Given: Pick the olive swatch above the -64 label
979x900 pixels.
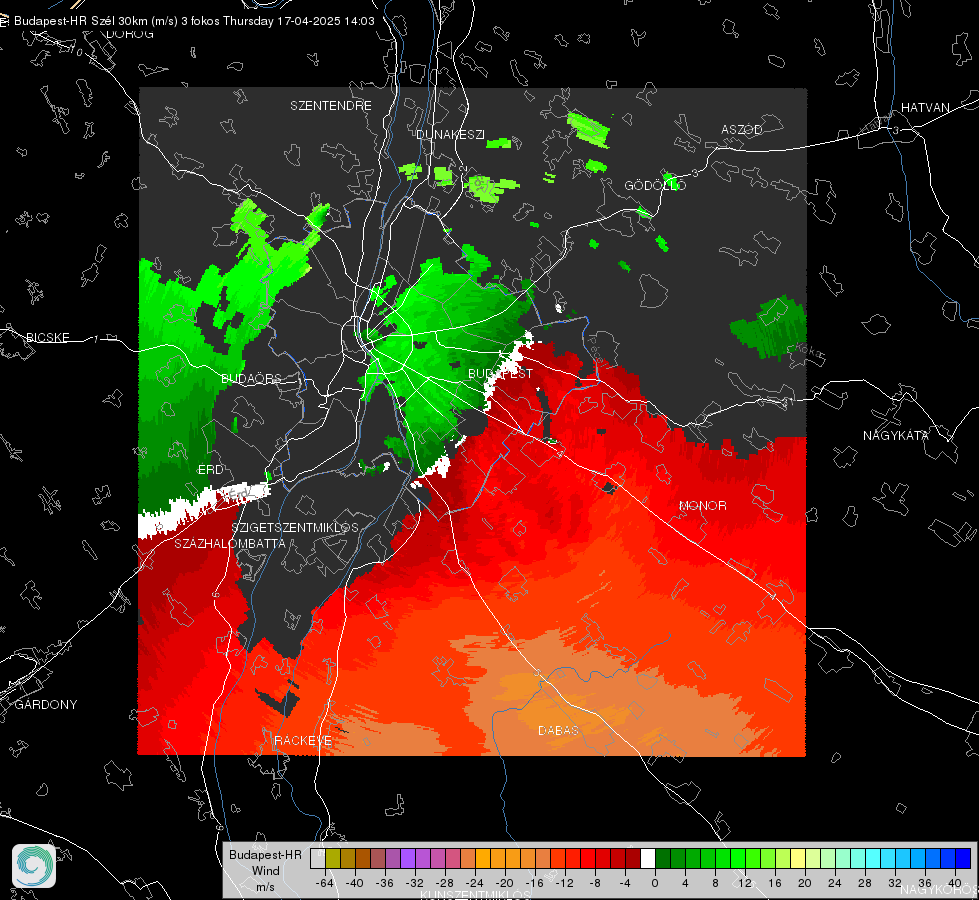Looking at the screenshot, I should [333, 859].
